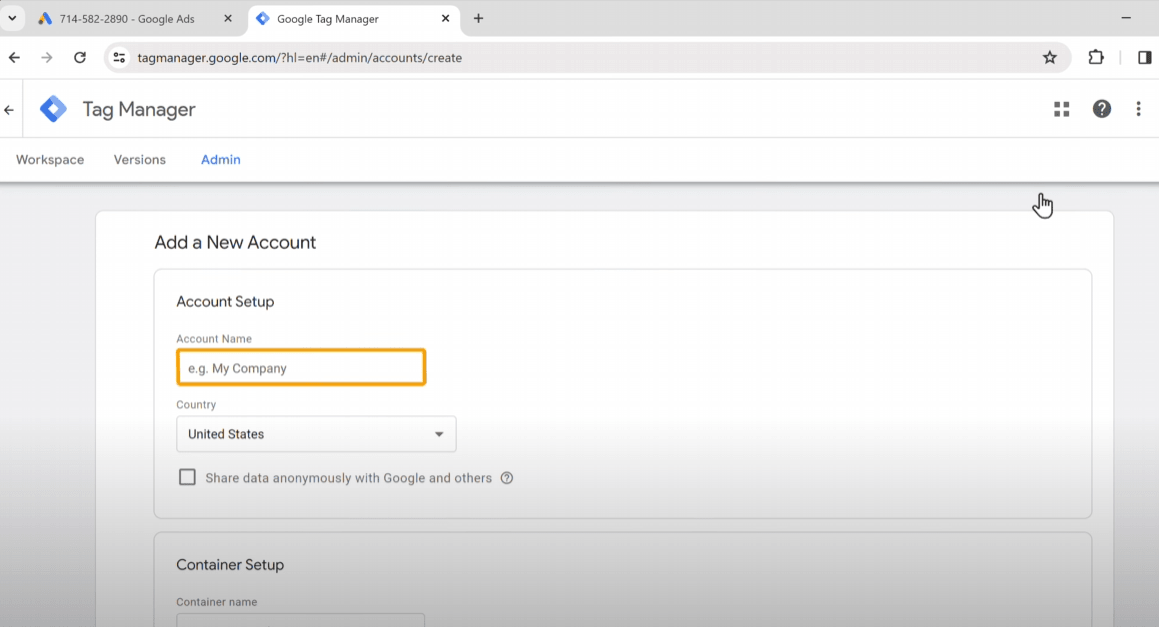
Task: Click help icon beside share data option
Action: [507, 478]
